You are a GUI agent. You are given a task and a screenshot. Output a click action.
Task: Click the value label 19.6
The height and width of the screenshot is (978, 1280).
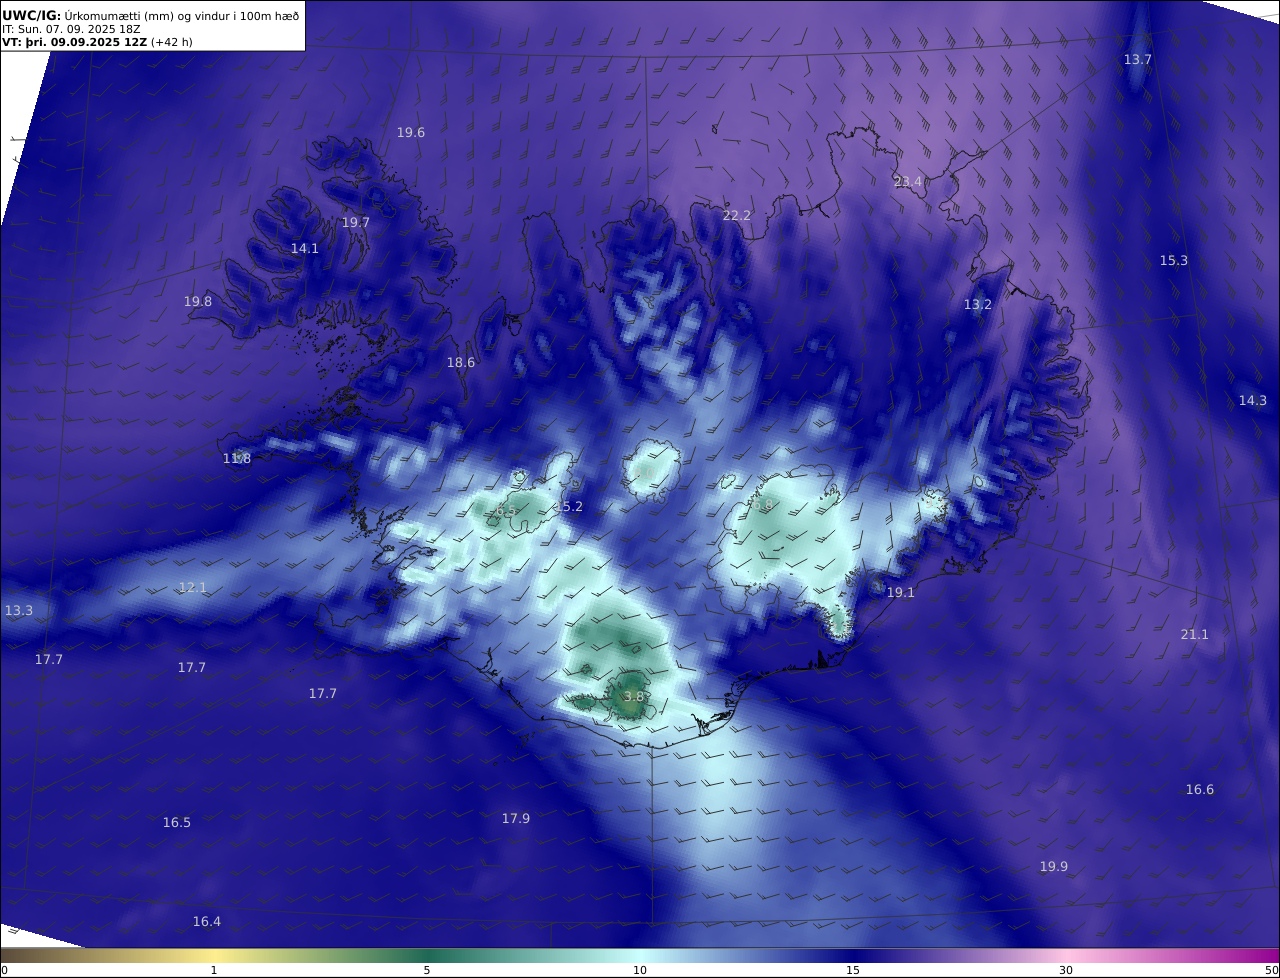pyautogui.click(x=411, y=133)
